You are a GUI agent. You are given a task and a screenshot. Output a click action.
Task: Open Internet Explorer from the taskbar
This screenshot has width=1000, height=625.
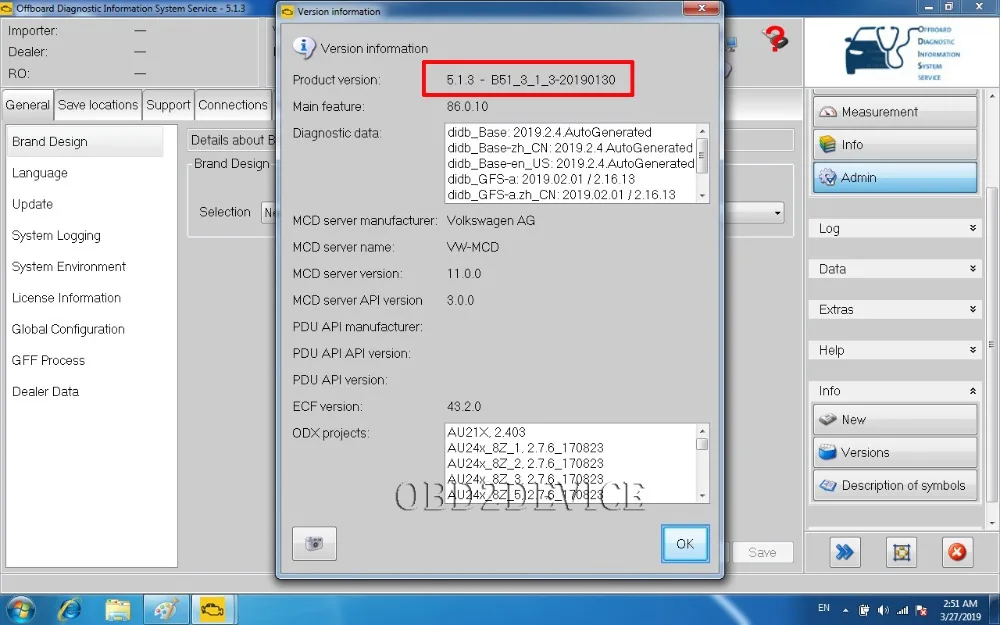click(x=70, y=609)
